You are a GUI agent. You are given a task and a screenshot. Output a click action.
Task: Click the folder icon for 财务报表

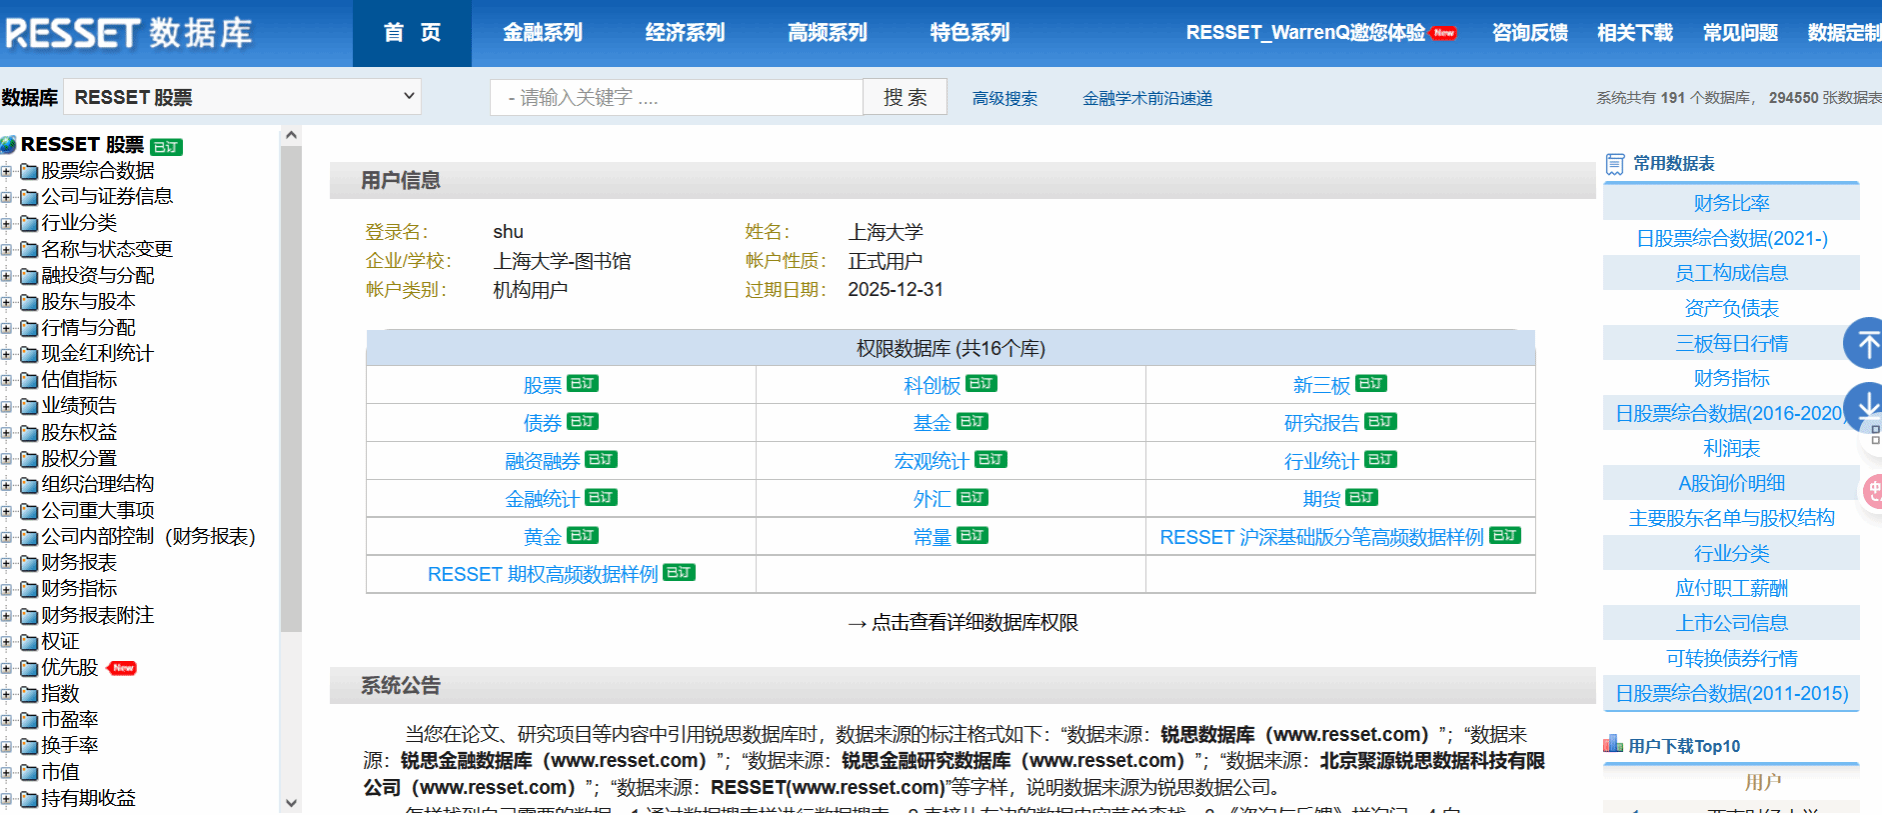(x=29, y=564)
